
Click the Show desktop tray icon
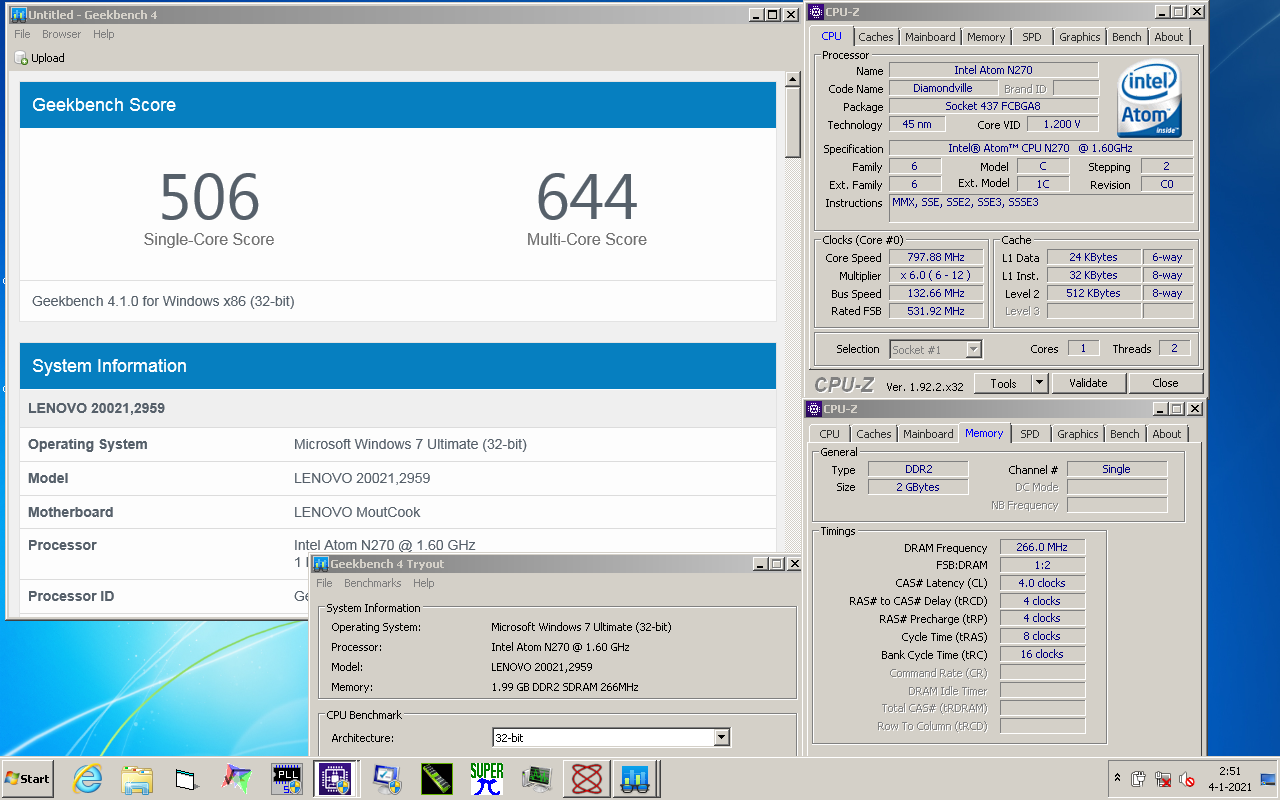1268,779
